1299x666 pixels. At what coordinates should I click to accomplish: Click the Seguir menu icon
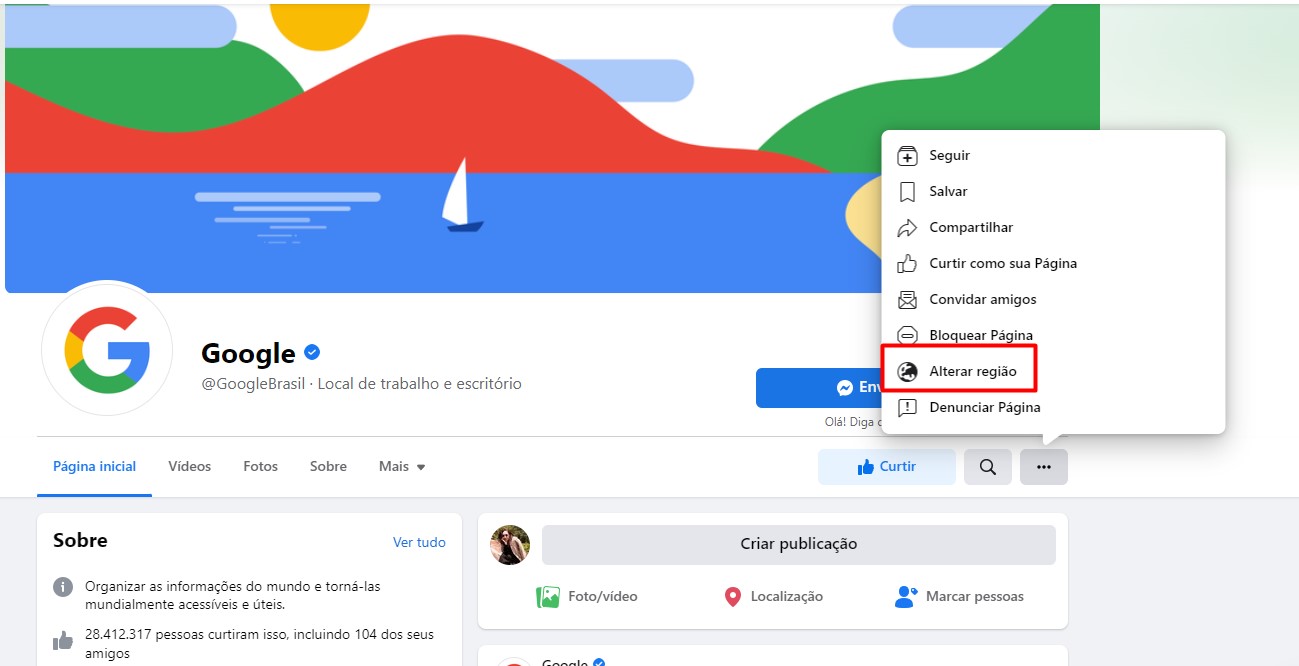click(x=907, y=156)
